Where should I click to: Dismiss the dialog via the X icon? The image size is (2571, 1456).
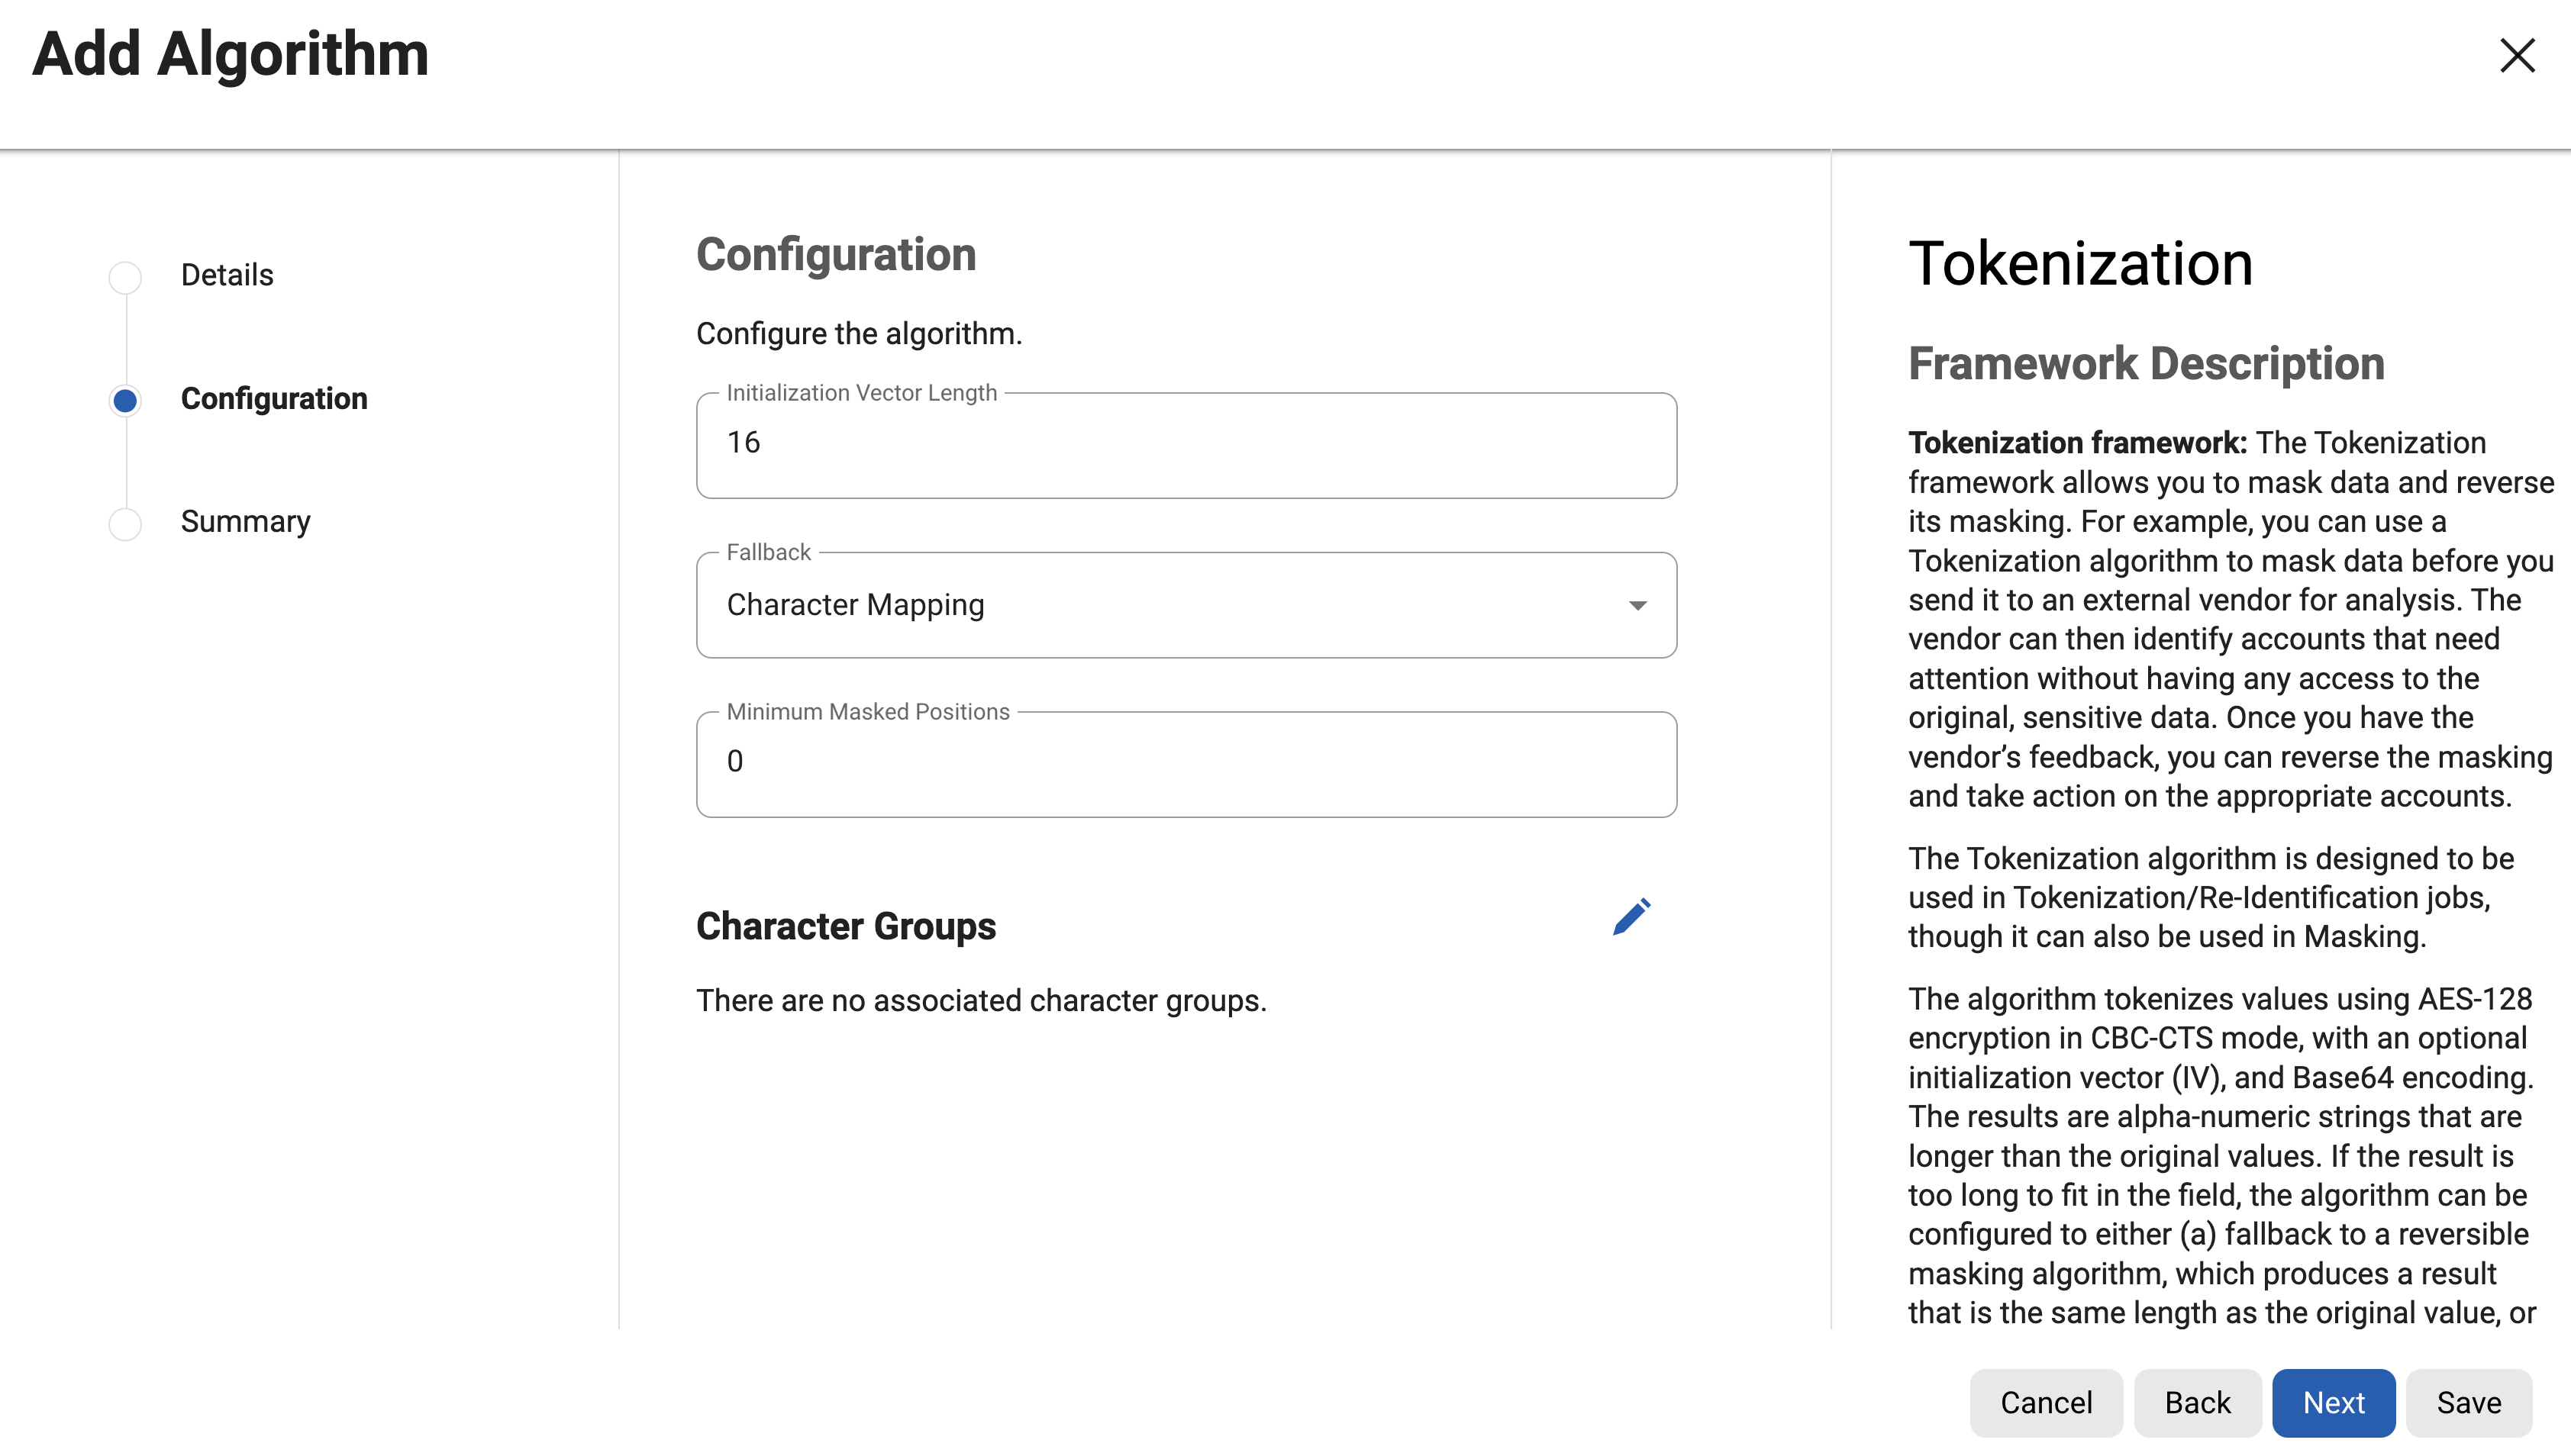(x=2517, y=56)
